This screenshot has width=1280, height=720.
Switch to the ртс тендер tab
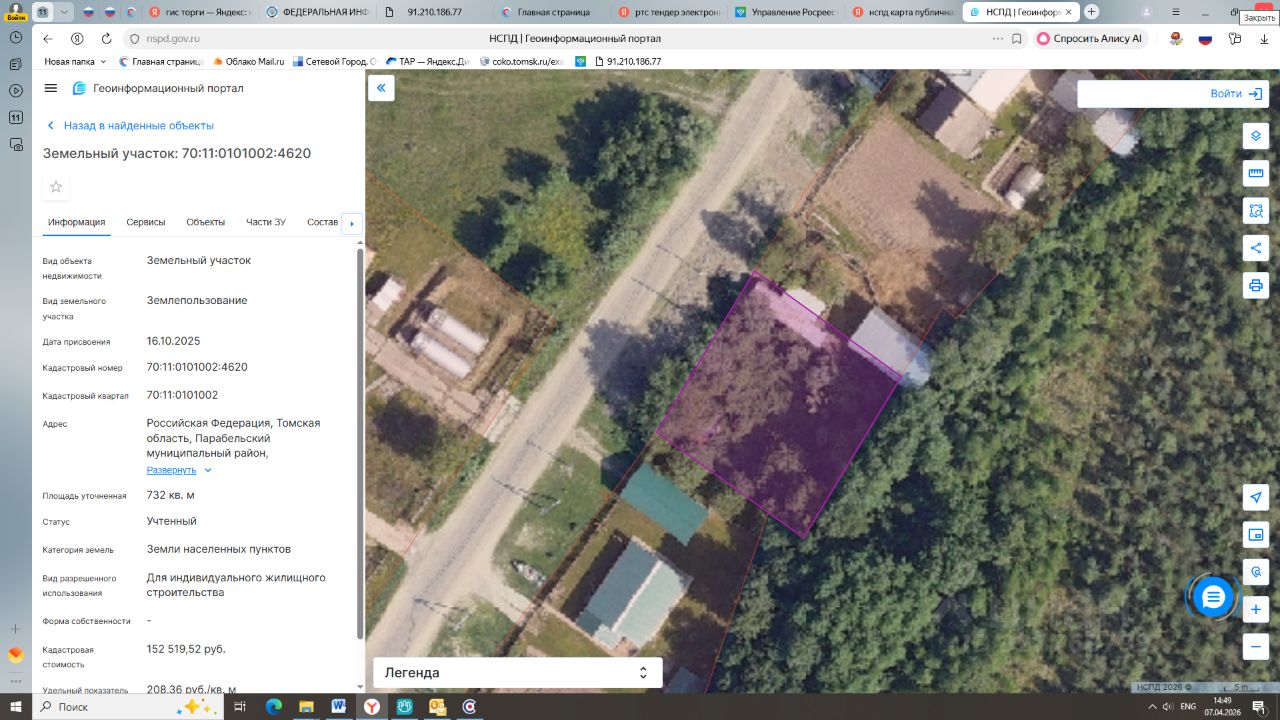668,12
